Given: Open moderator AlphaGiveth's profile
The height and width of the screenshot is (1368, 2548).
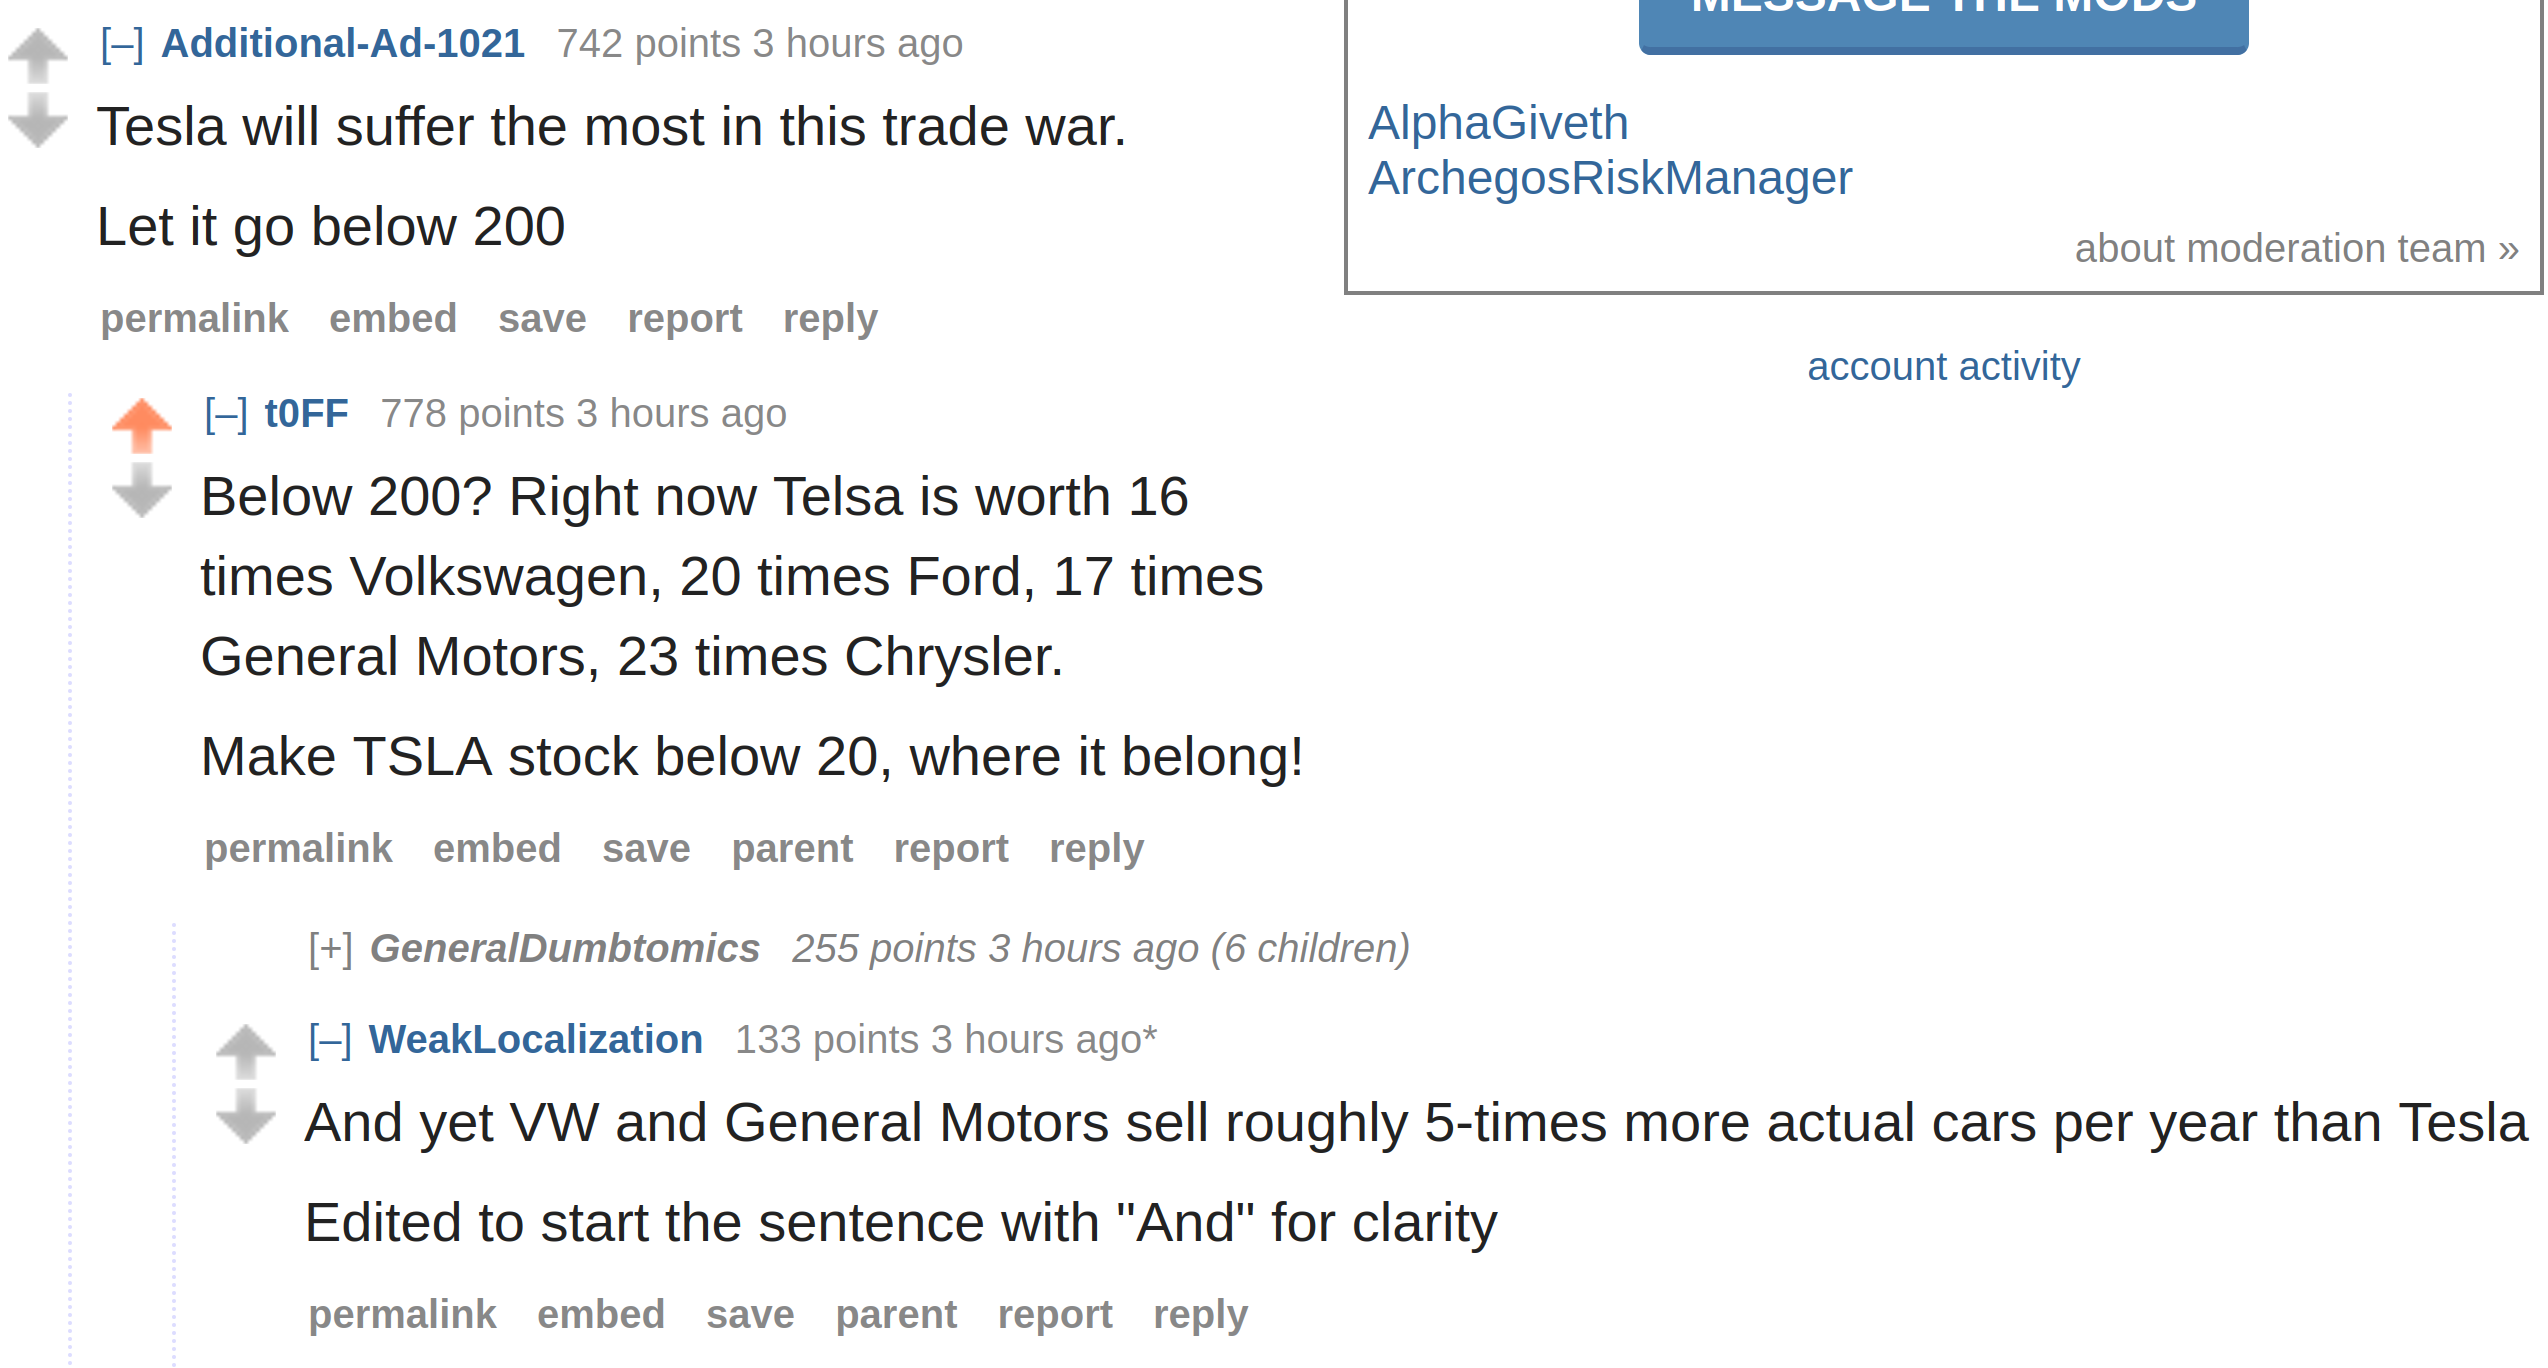Looking at the screenshot, I should tap(1498, 123).
